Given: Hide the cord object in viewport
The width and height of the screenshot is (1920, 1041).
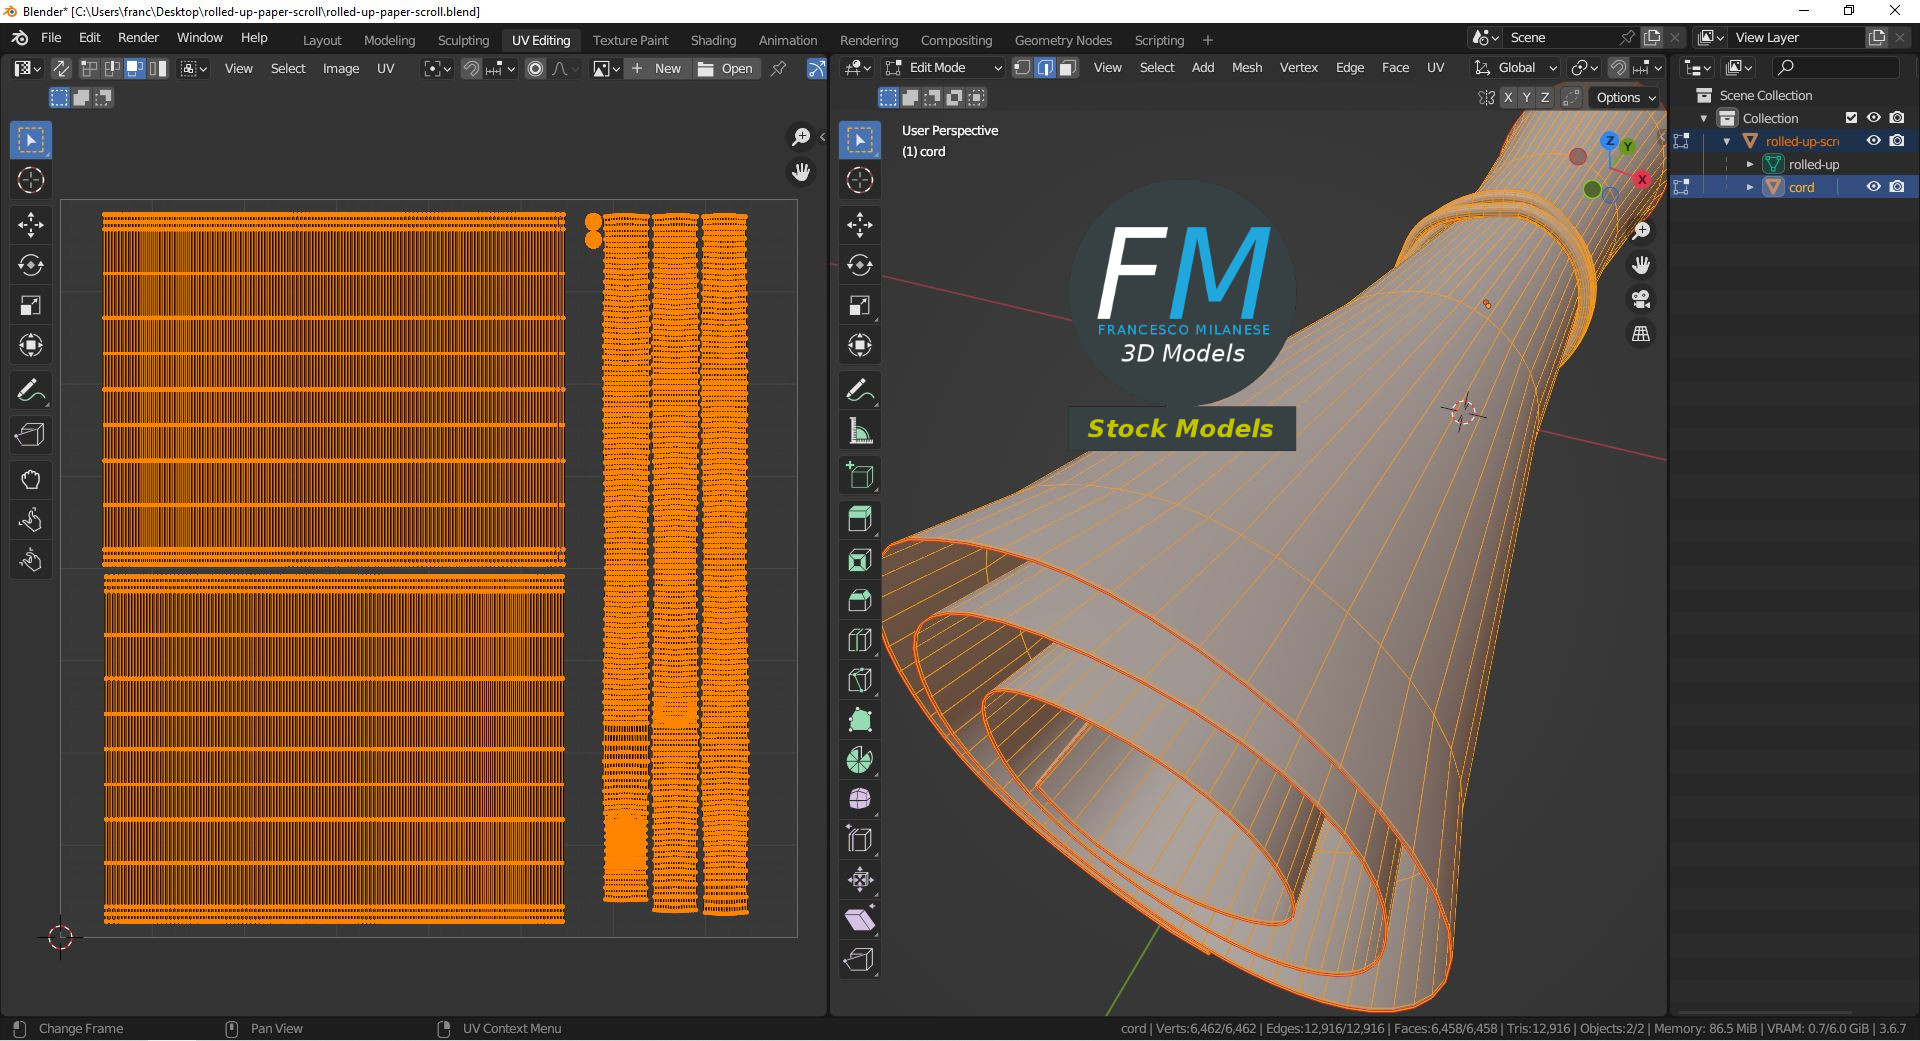Looking at the screenshot, I should click(1874, 187).
